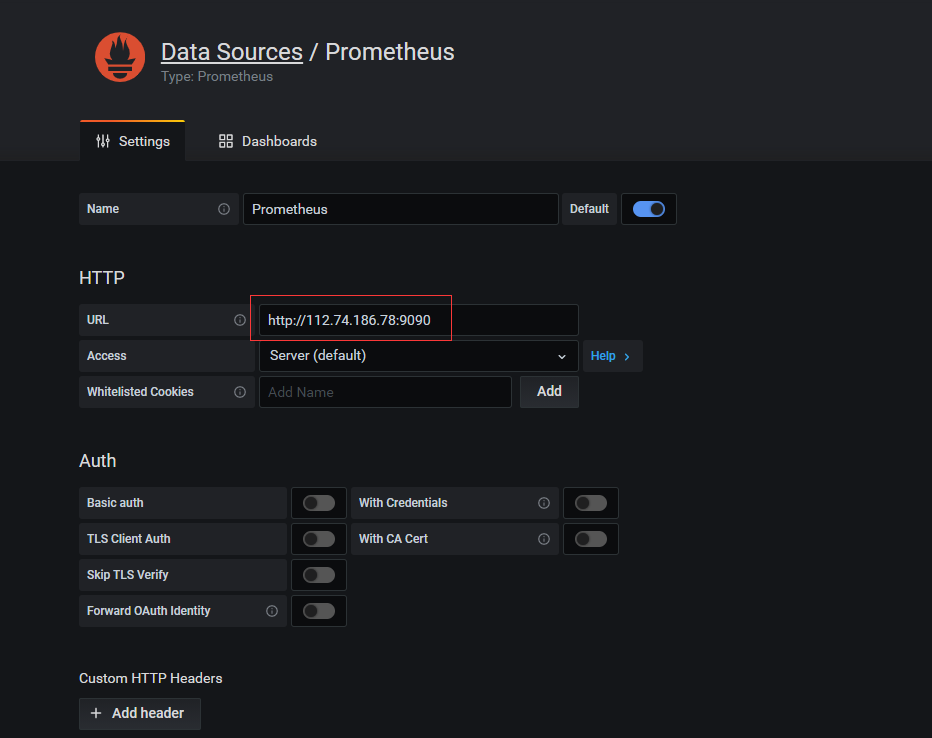The image size is (932, 738).
Task: Open the Access dropdown
Action: click(418, 356)
